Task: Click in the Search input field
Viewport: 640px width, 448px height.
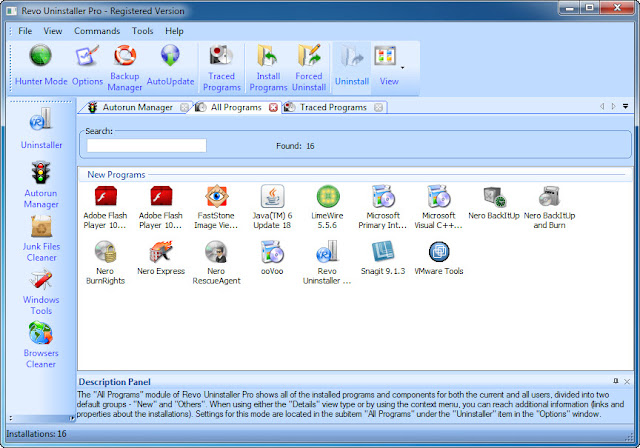Action: (147, 146)
